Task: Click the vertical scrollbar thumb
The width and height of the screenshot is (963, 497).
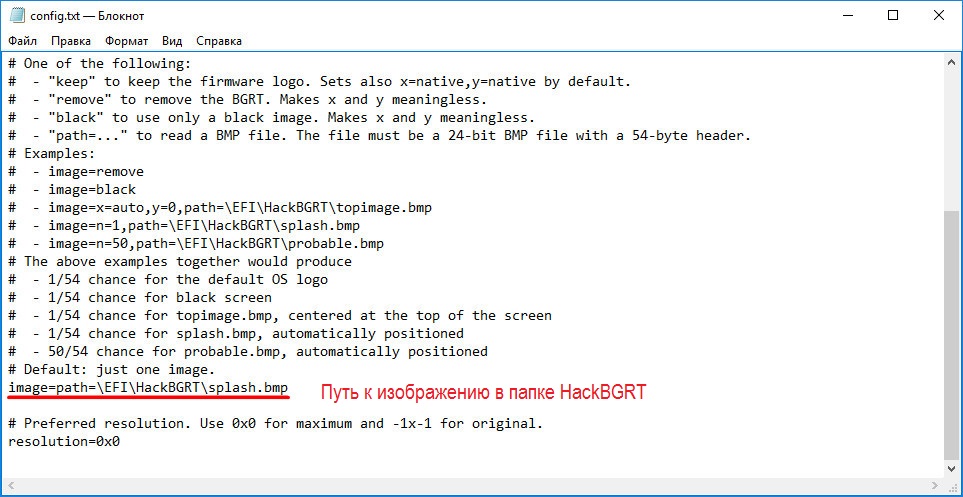Action: 951,330
